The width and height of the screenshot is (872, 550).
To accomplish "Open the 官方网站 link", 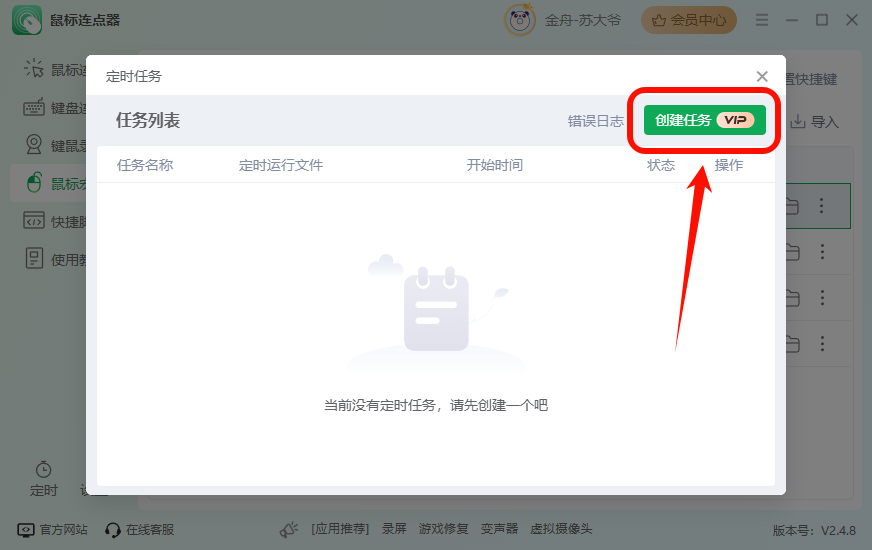I will click(x=53, y=529).
